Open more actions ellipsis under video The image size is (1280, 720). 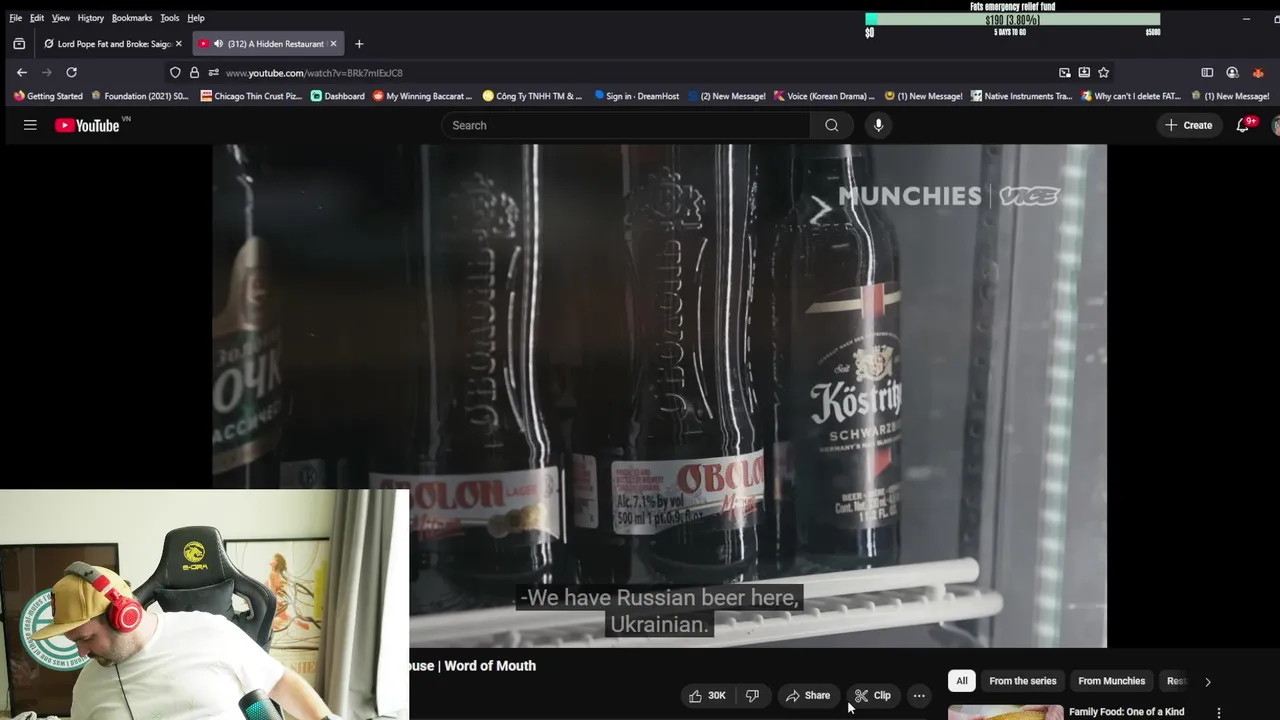pyautogui.click(x=919, y=695)
